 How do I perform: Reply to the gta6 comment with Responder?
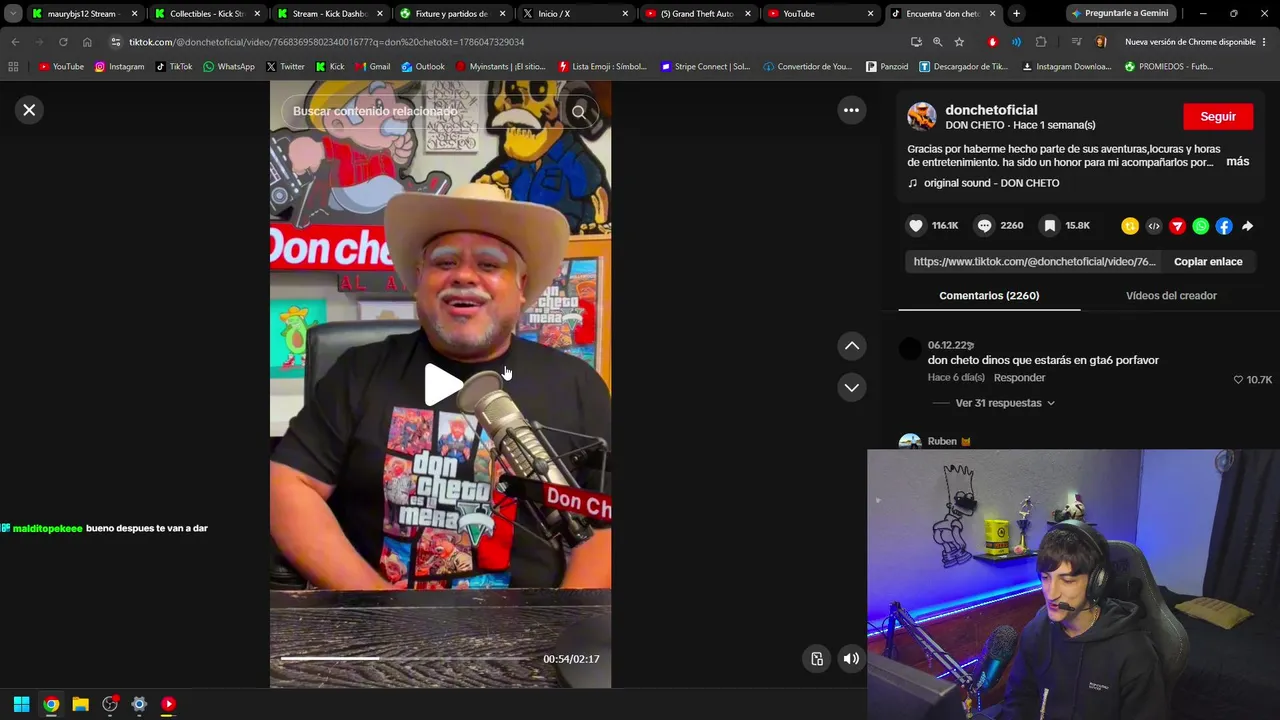click(x=1019, y=378)
